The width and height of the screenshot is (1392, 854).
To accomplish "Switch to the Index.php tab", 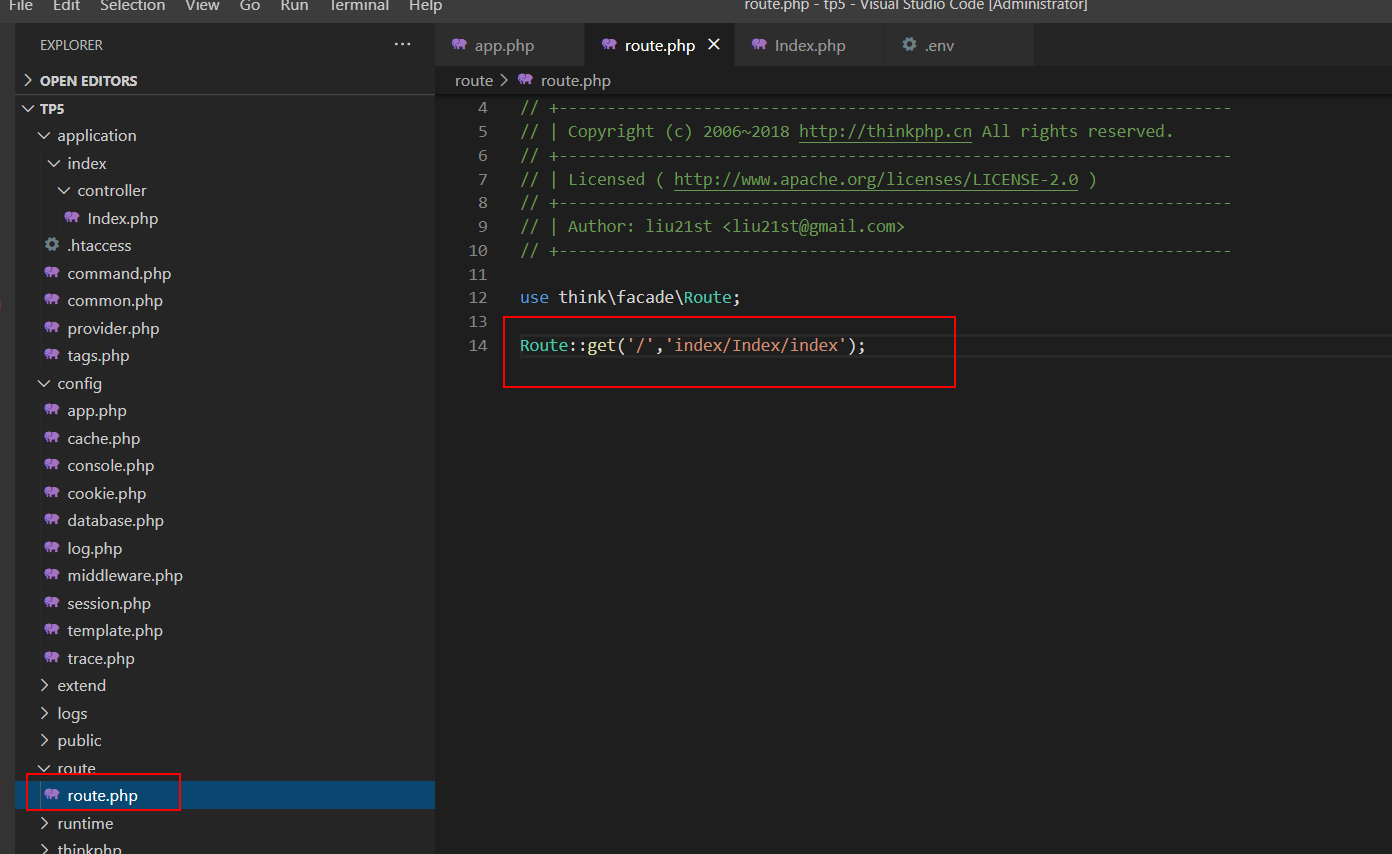I will [810, 45].
